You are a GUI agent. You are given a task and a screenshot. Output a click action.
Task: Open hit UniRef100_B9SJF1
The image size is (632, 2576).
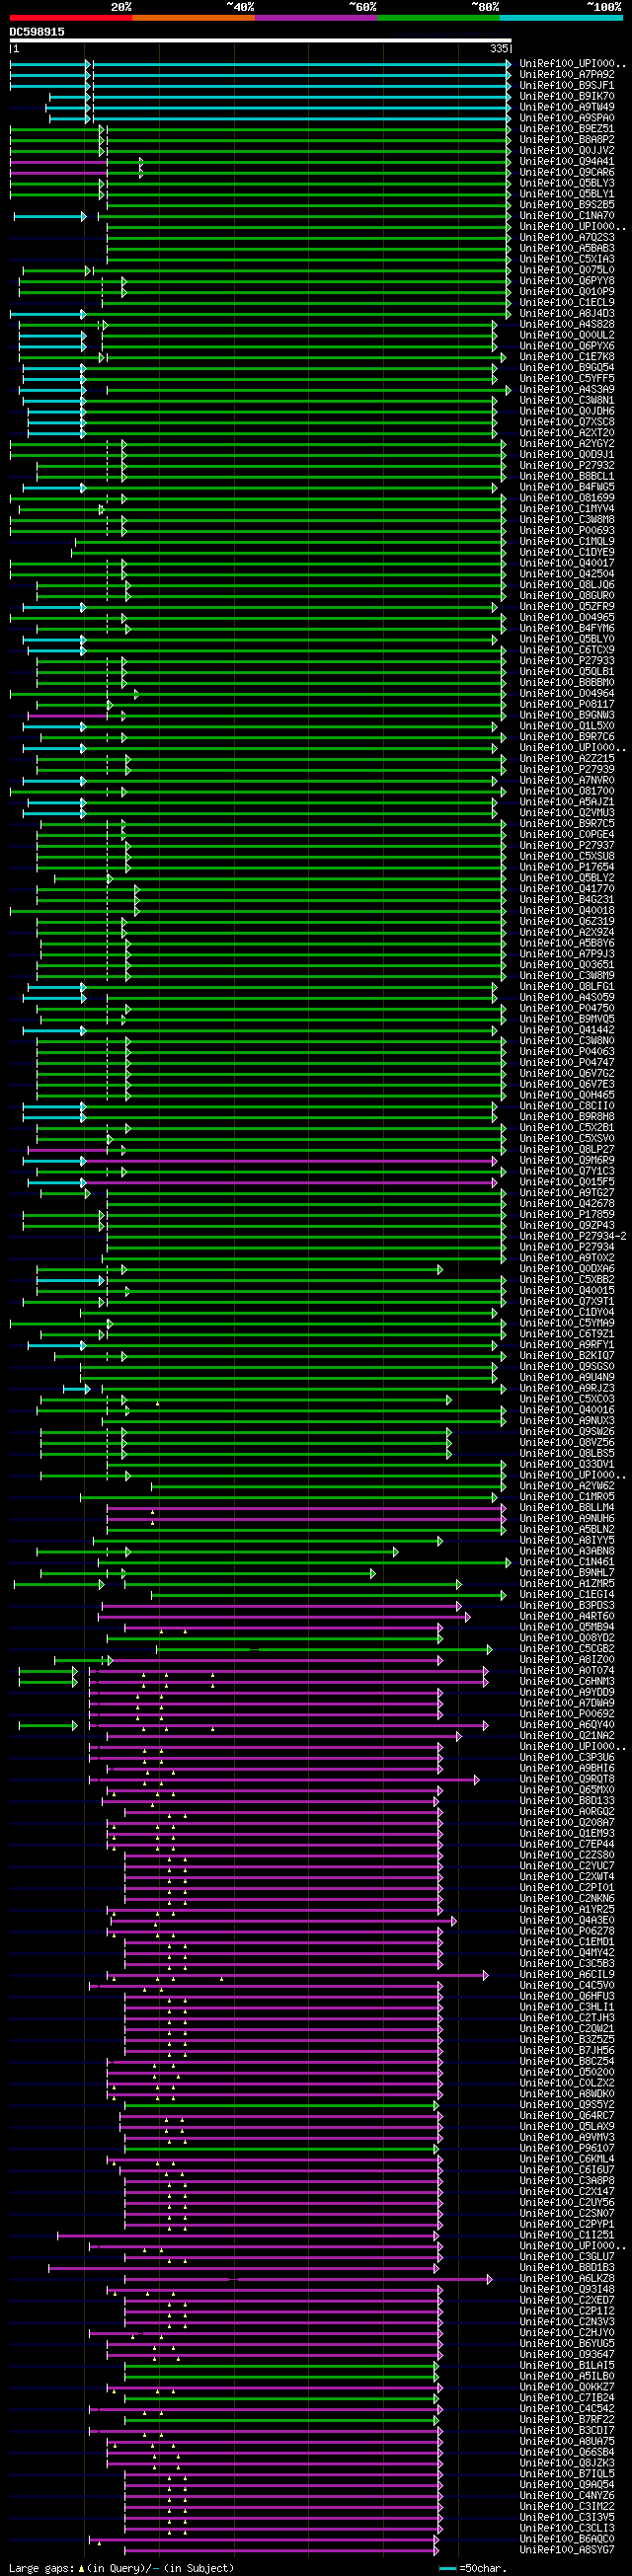[567, 85]
